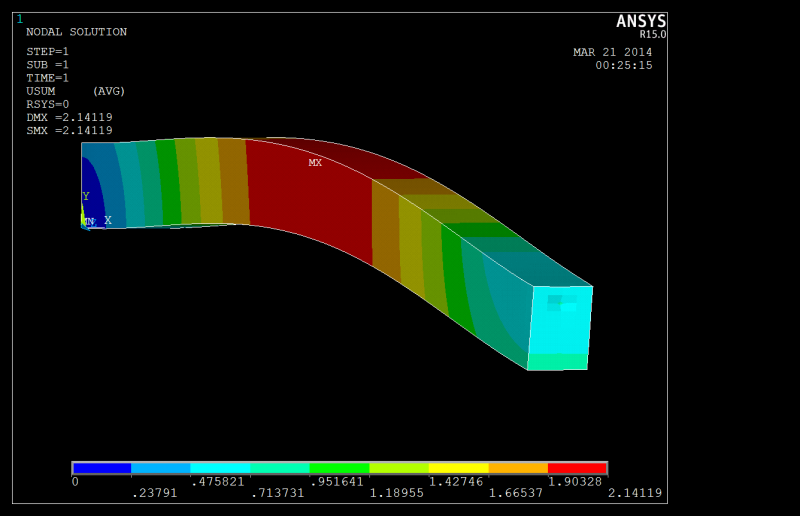Click the NODAL SOLUTION title text
Viewport: 800px width, 516px height.
coord(77,32)
